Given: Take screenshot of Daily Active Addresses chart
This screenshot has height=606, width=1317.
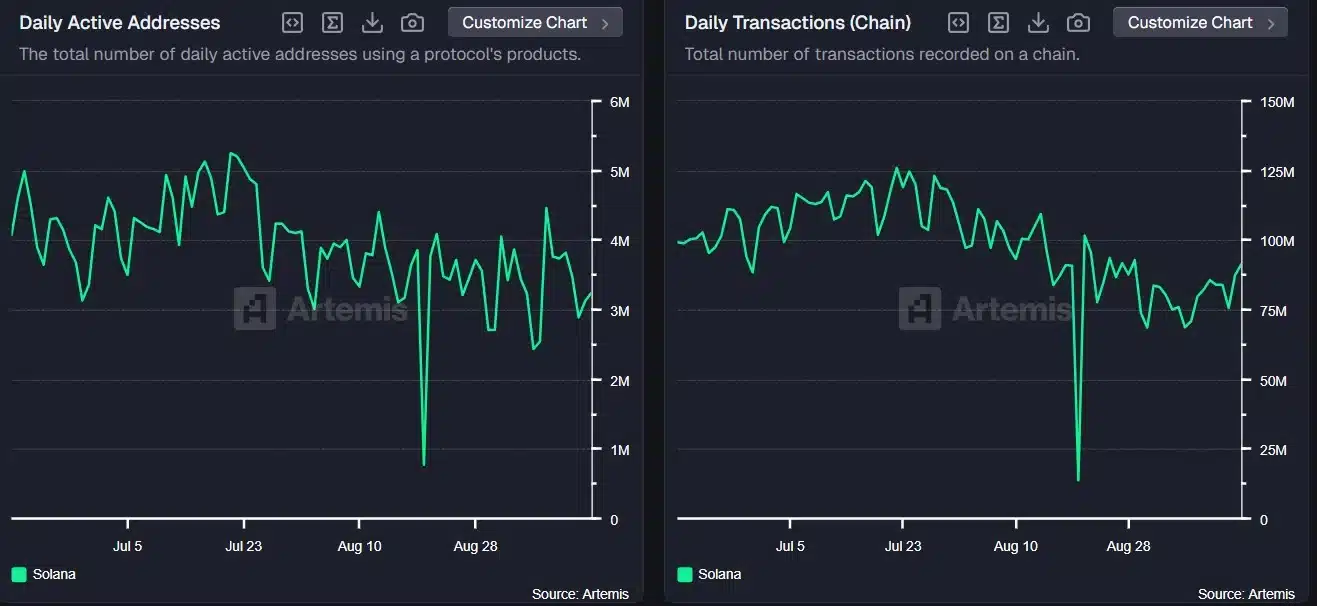Looking at the screenshot, I should pos(412,22).
